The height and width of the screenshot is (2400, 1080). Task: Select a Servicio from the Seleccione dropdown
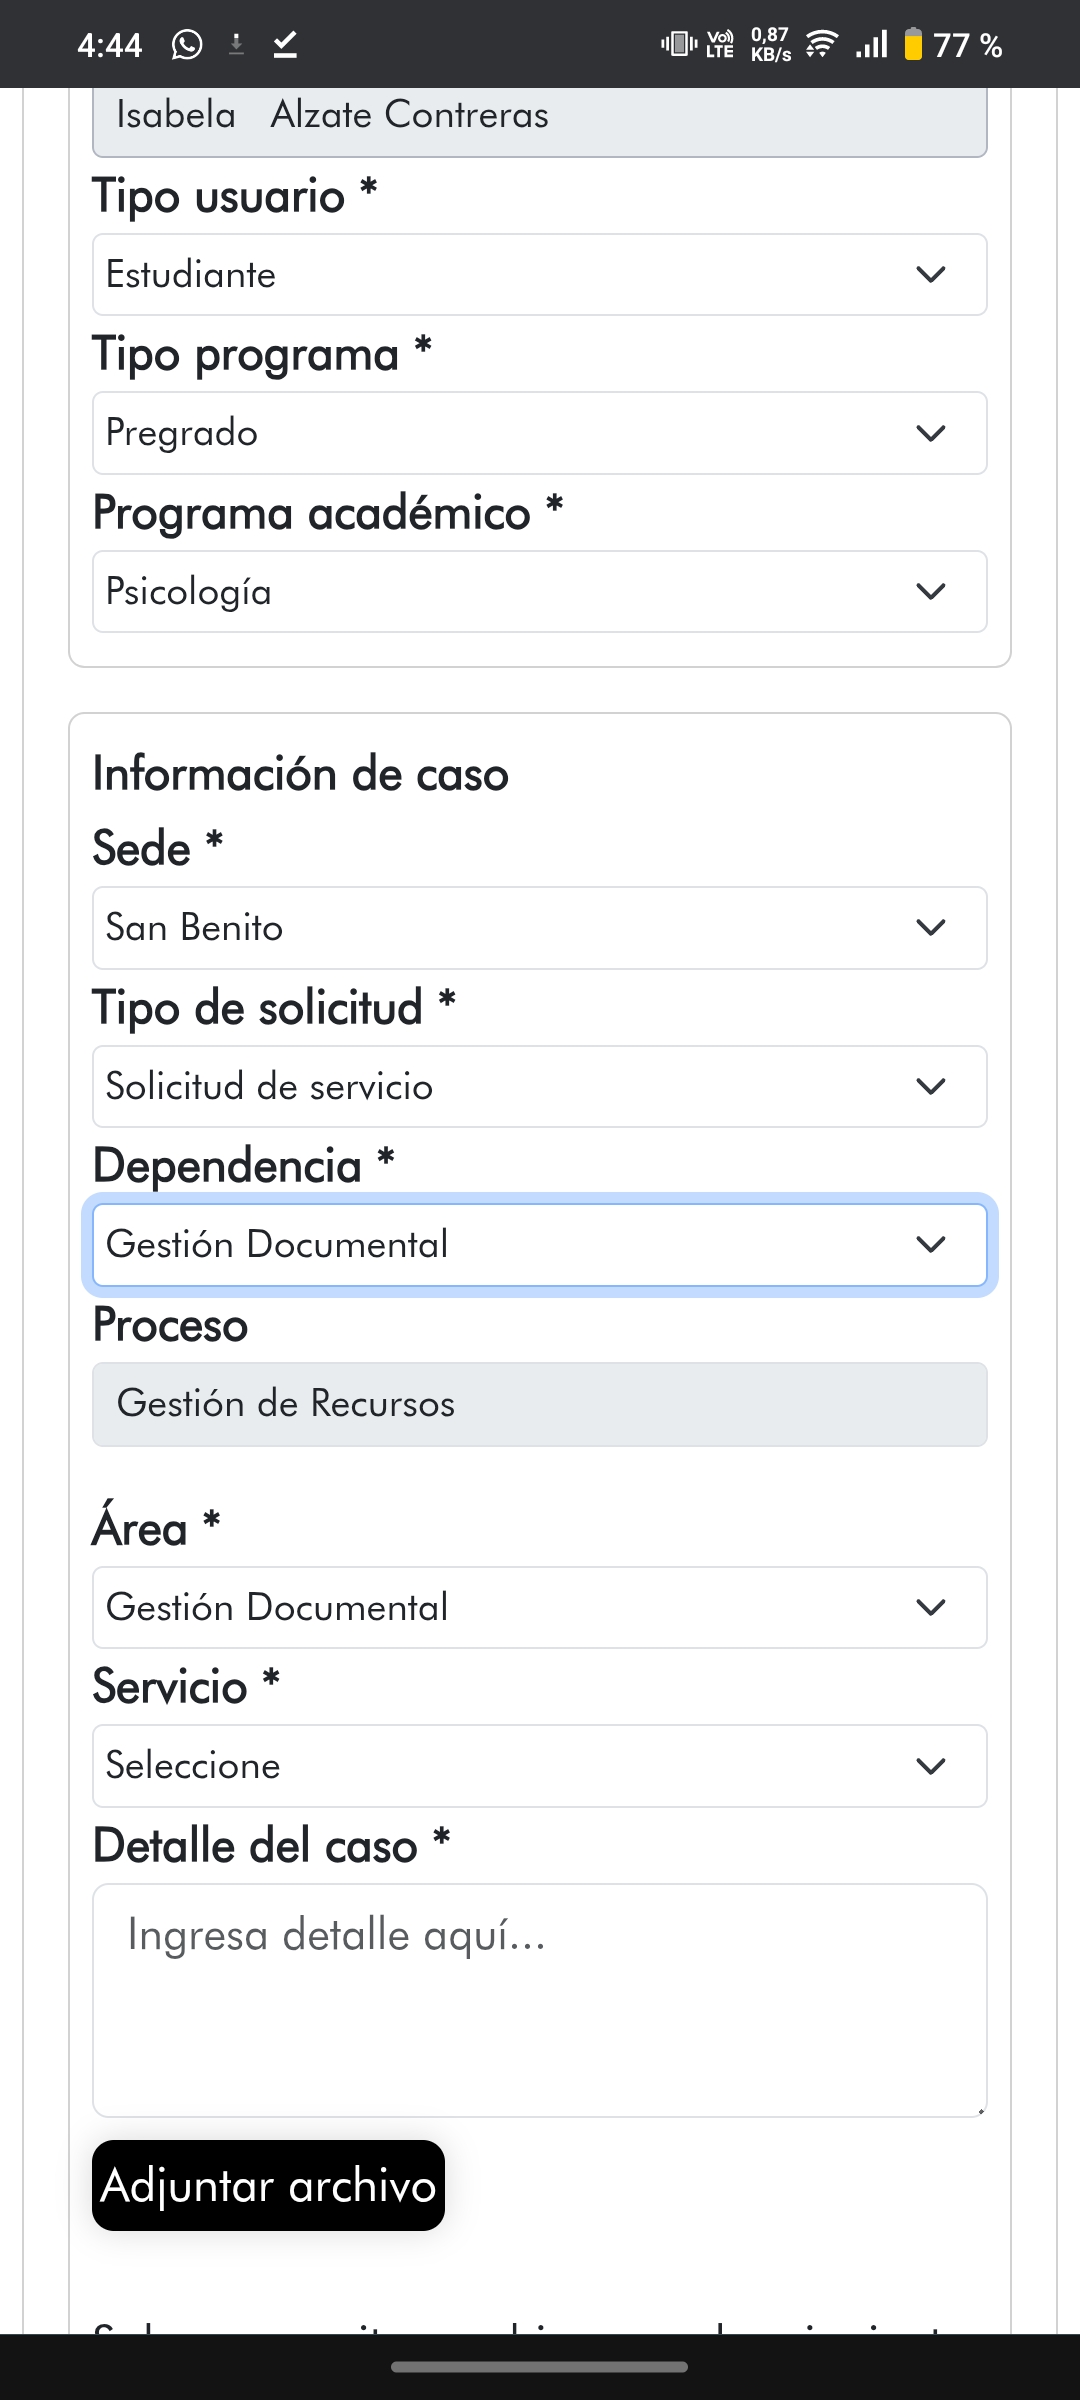click(540, 1766)
